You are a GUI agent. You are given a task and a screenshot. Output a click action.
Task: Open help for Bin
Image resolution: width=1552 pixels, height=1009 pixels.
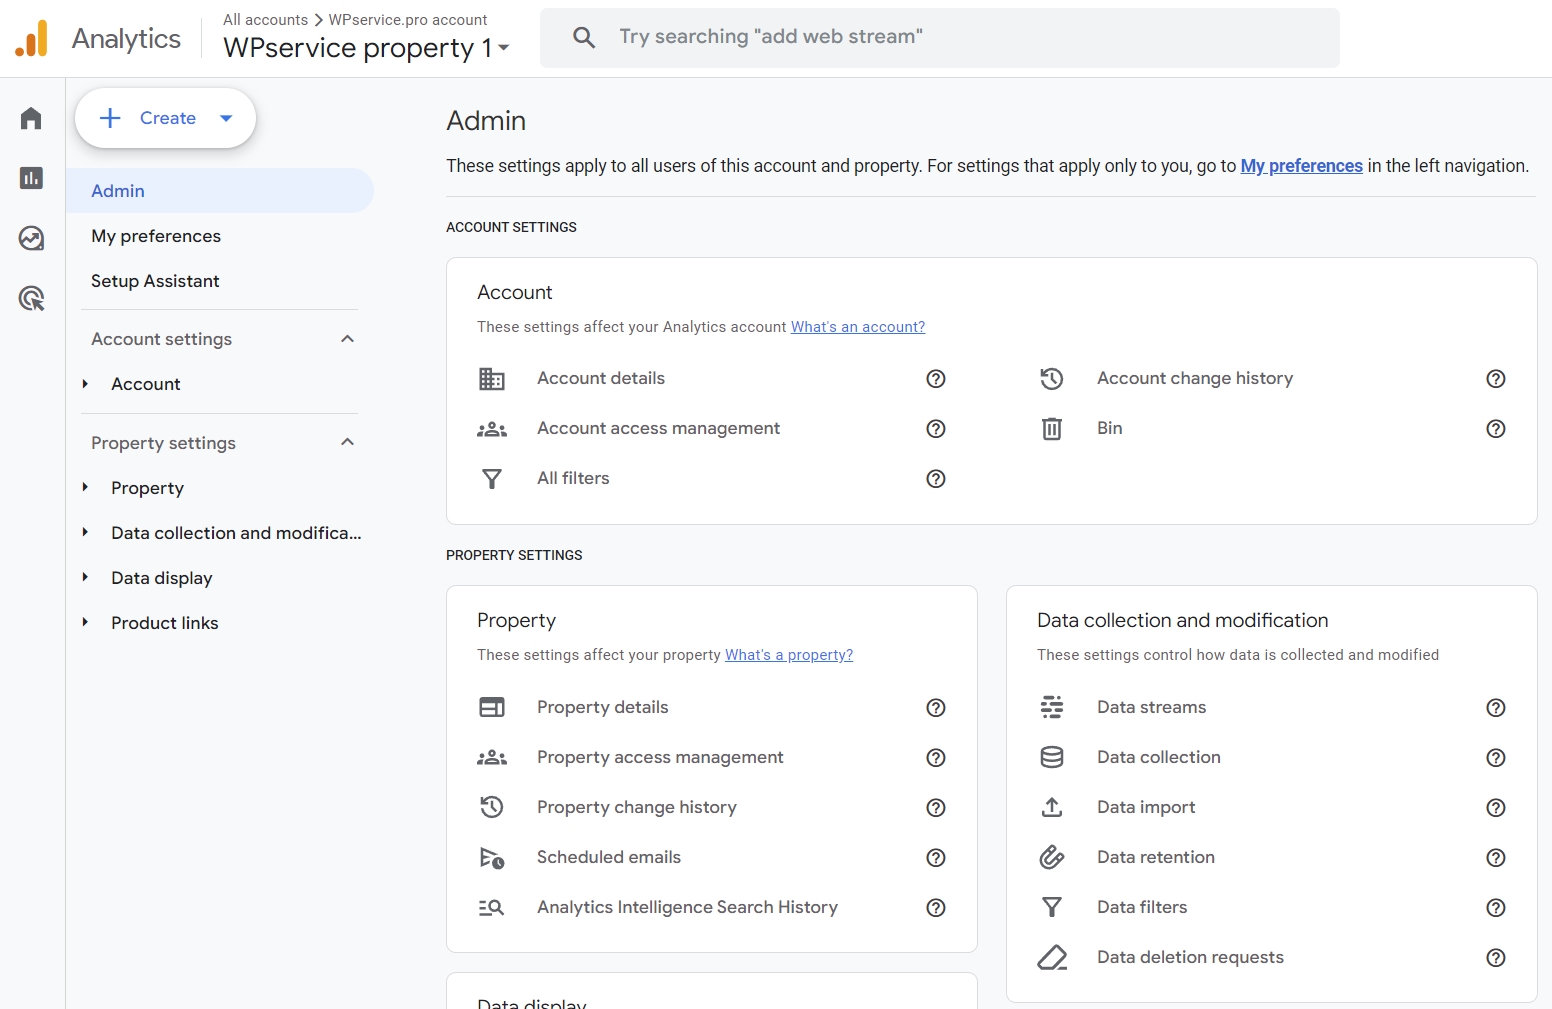coord(1496,429)
